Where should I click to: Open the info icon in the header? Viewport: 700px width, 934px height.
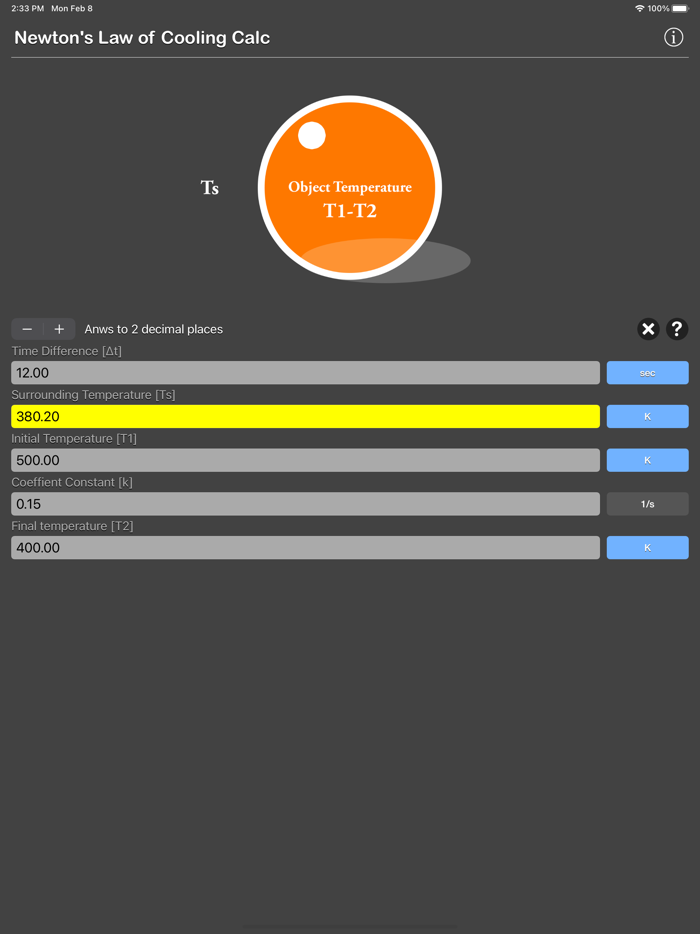point(673,38)
